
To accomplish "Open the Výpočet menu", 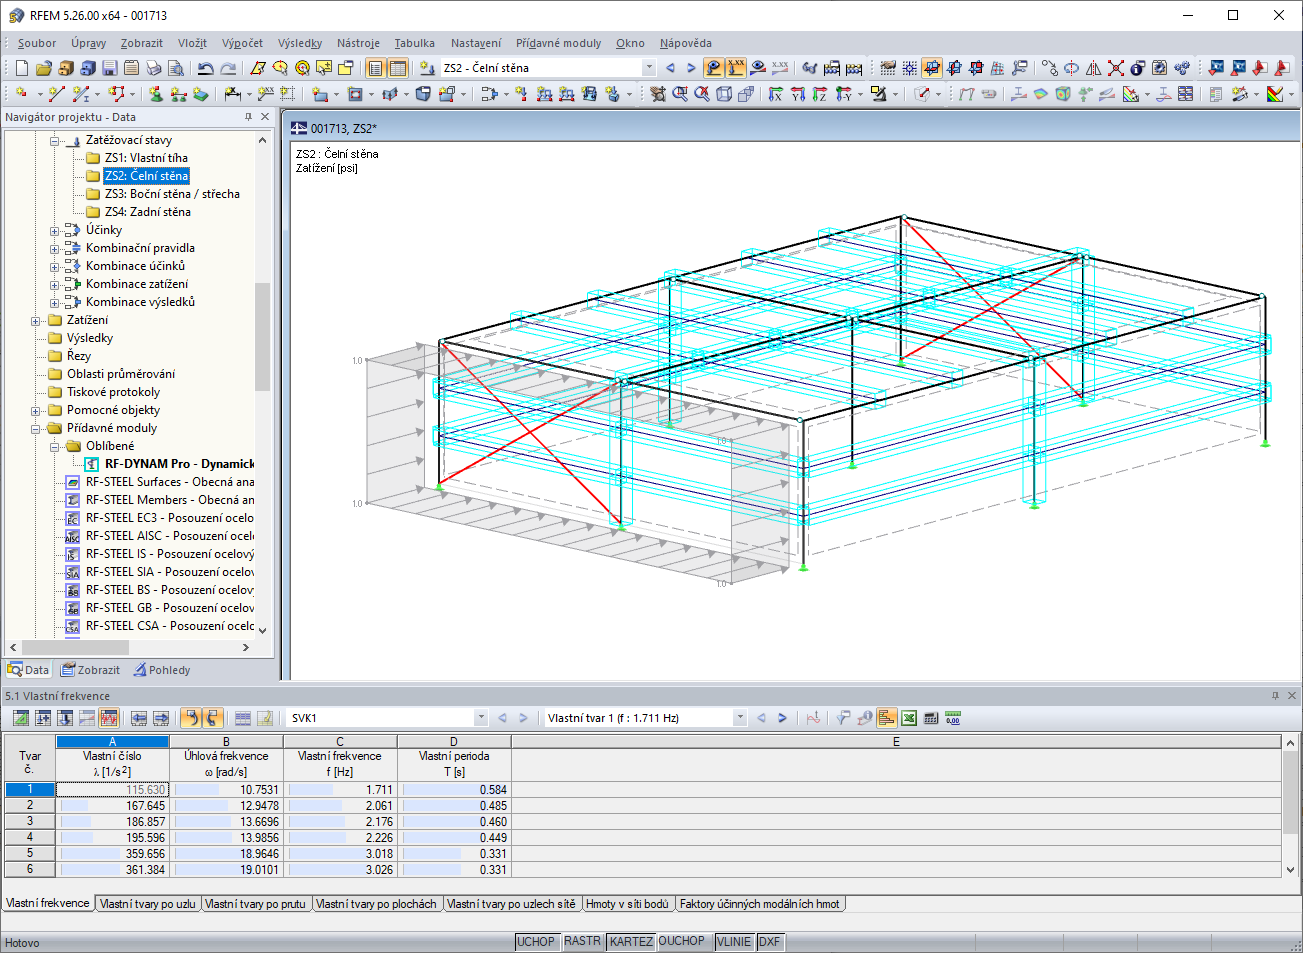I will coord(242,43).
